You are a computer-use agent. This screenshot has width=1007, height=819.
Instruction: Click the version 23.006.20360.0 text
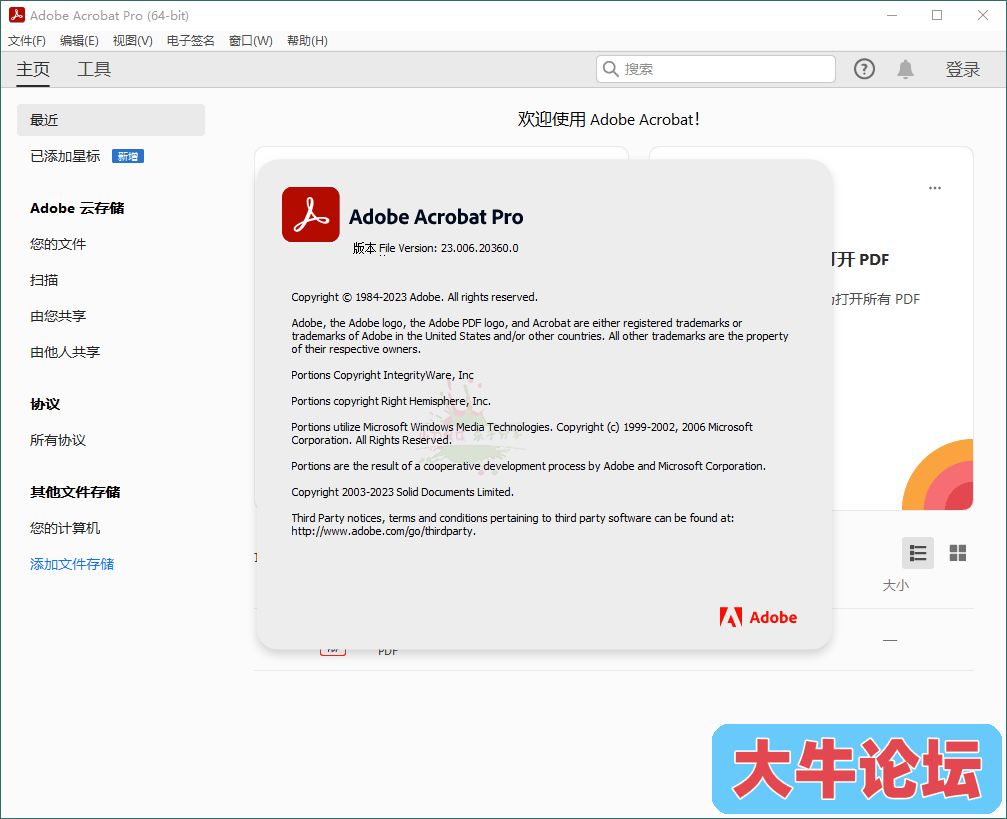click(479, 248)
